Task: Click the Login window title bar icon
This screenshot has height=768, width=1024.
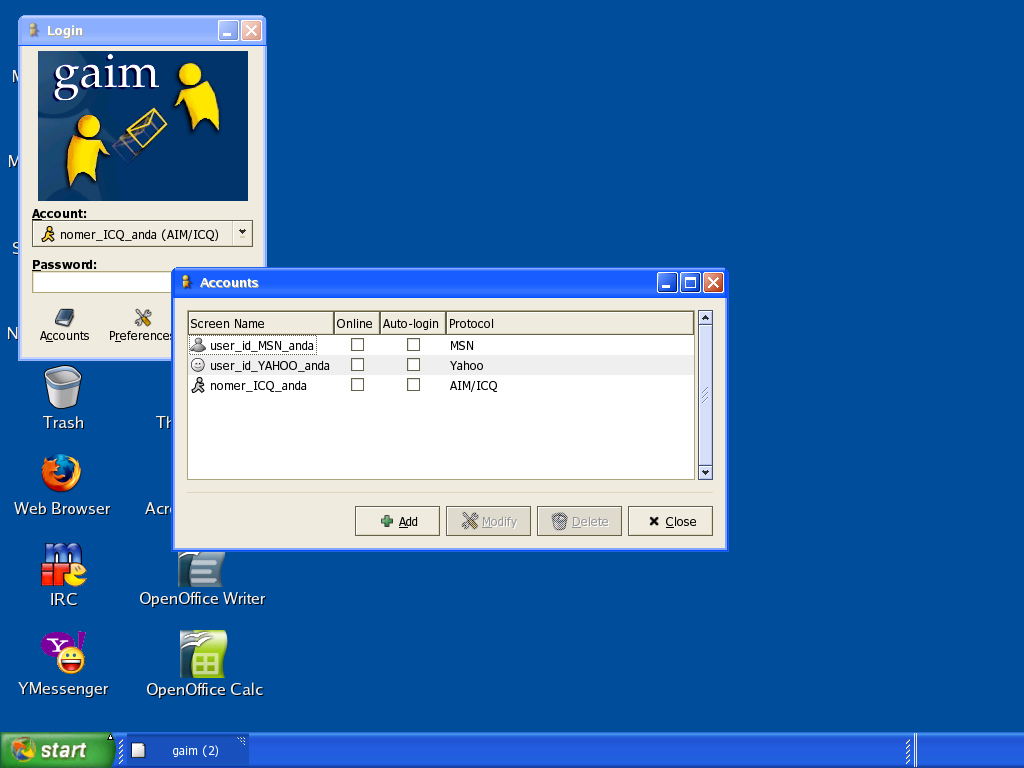Action: [33, 30]
